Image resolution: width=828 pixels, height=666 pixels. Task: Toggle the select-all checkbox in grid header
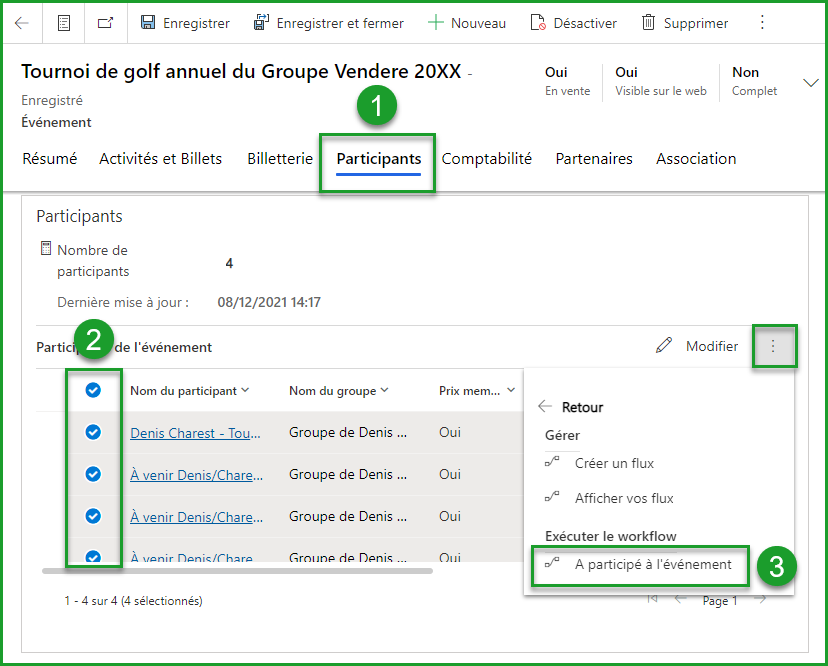93,391
